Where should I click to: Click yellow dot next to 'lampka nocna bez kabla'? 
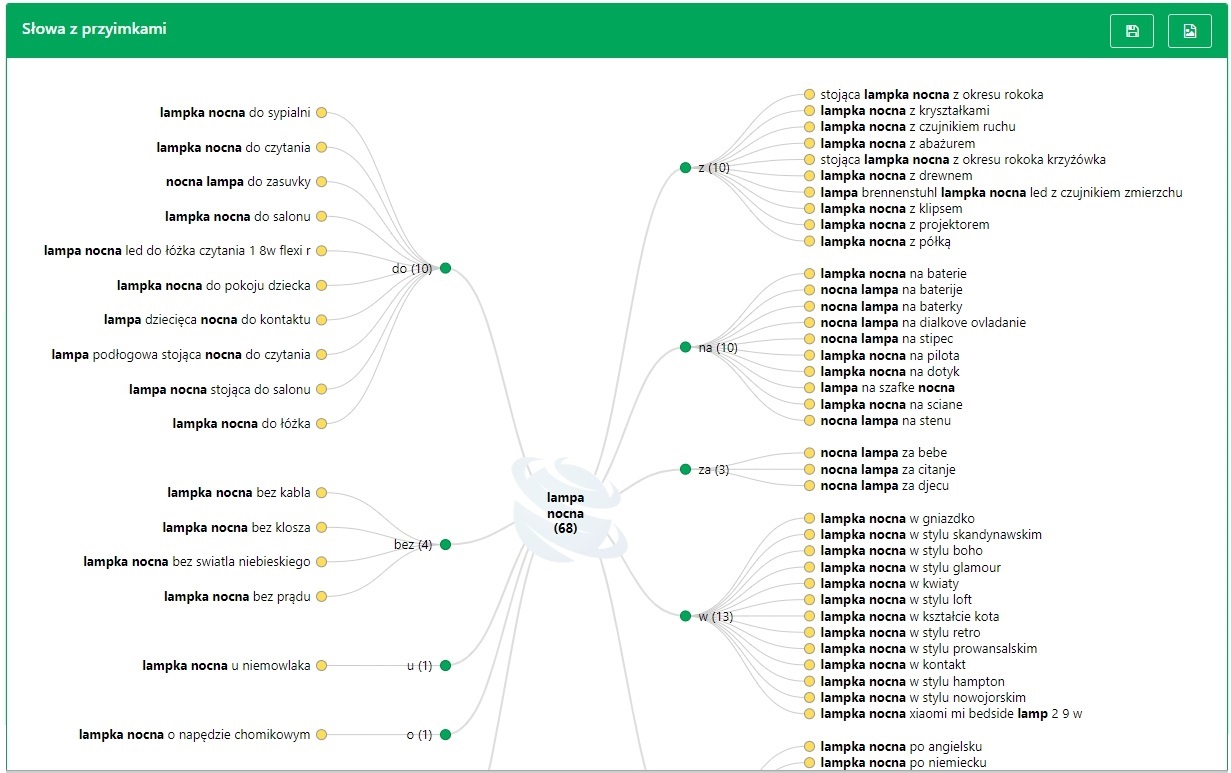click(321, 493)
